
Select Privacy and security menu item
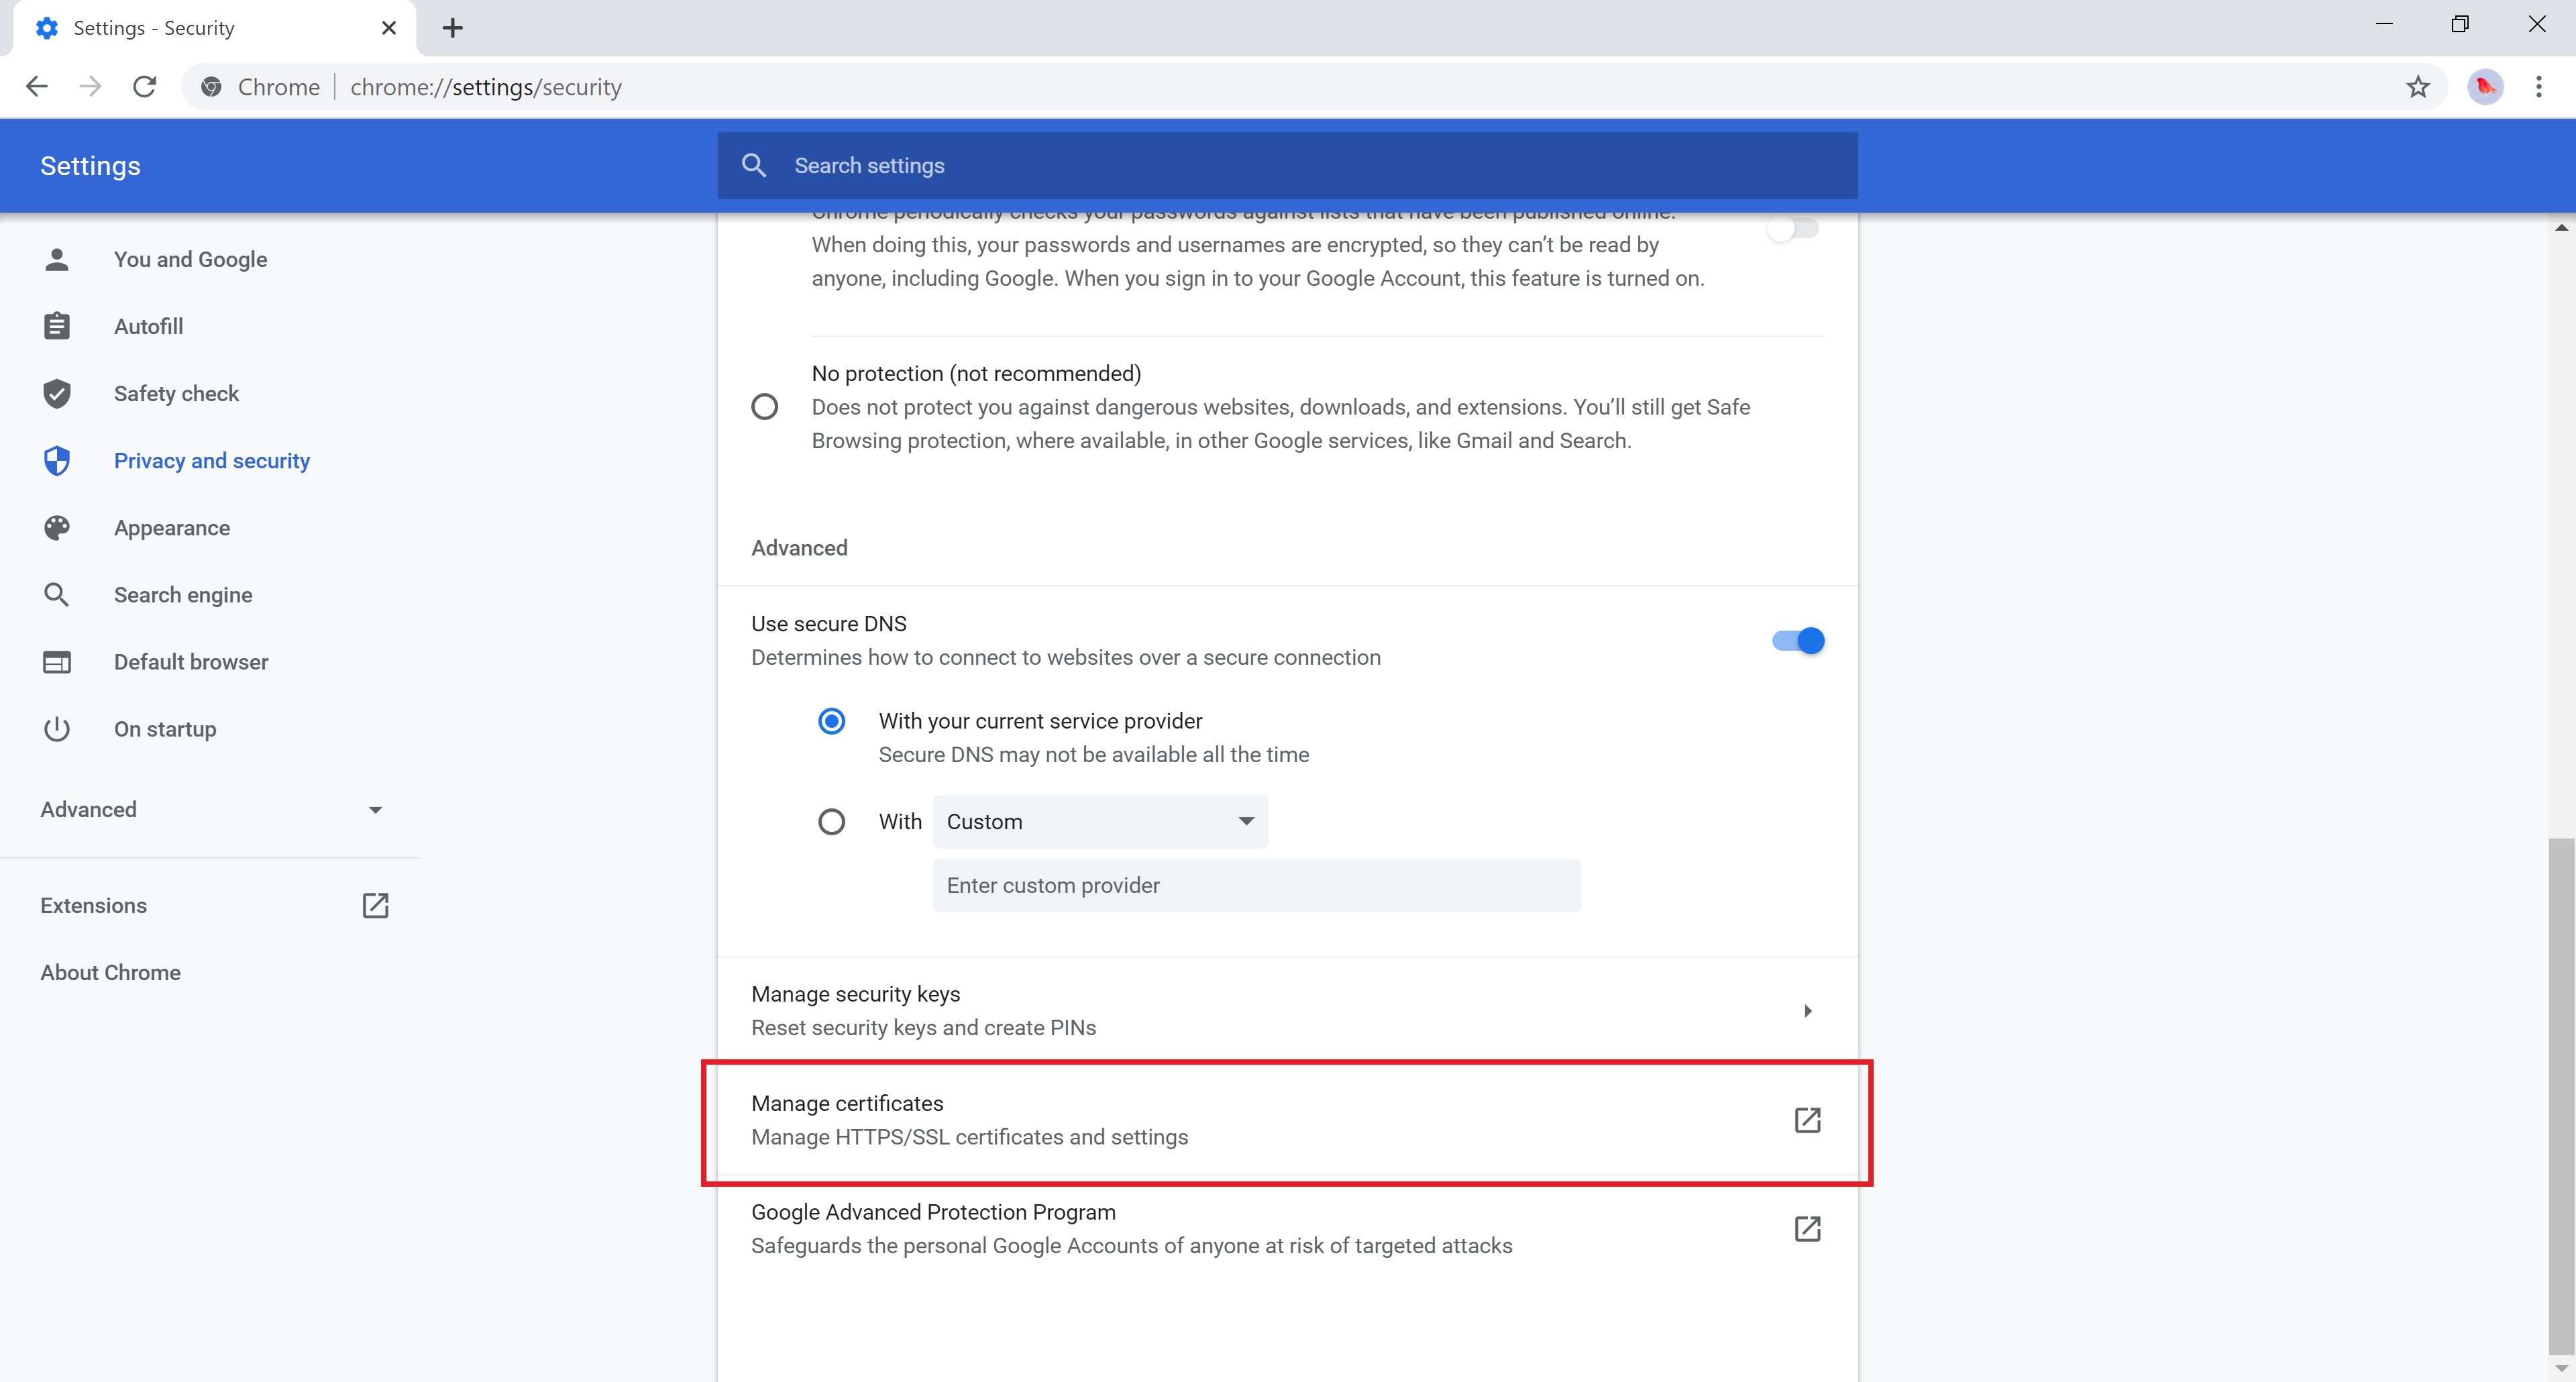coord(212,461)
